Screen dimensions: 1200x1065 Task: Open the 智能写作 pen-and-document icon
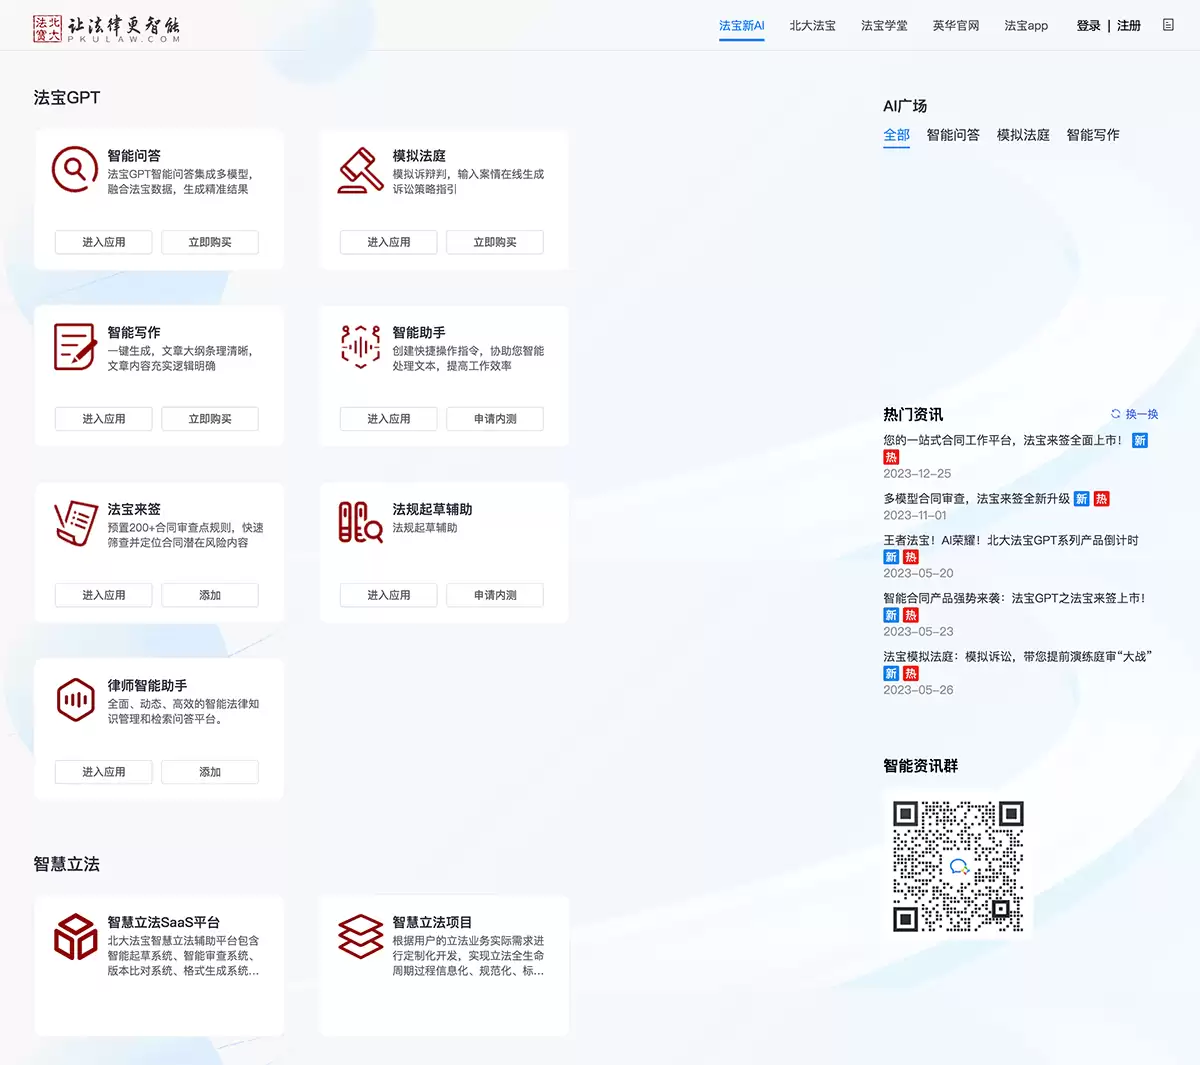[x=73, y=346]
